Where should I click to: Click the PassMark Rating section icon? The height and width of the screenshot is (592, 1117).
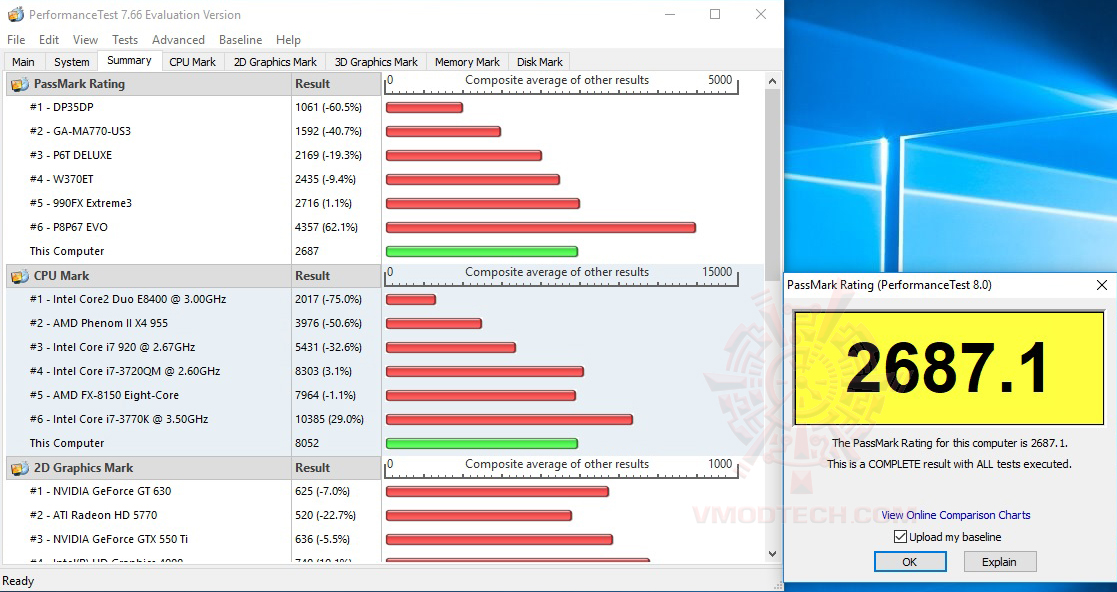(x=19, y=83)
